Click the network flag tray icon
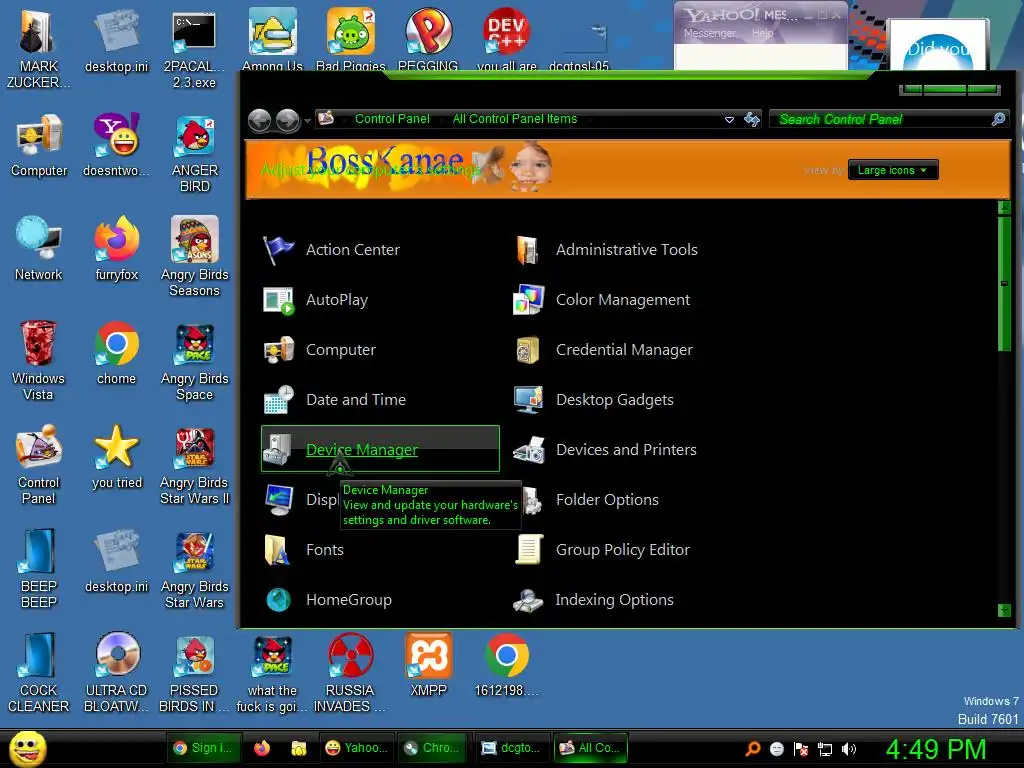Screen dimensions: 1024x768 pyautogui.click(x=801, y=749)
